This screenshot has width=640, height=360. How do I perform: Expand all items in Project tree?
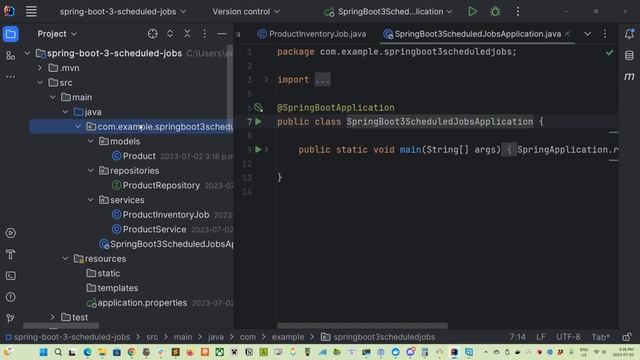pyautogui.click(x=170, y=34)
